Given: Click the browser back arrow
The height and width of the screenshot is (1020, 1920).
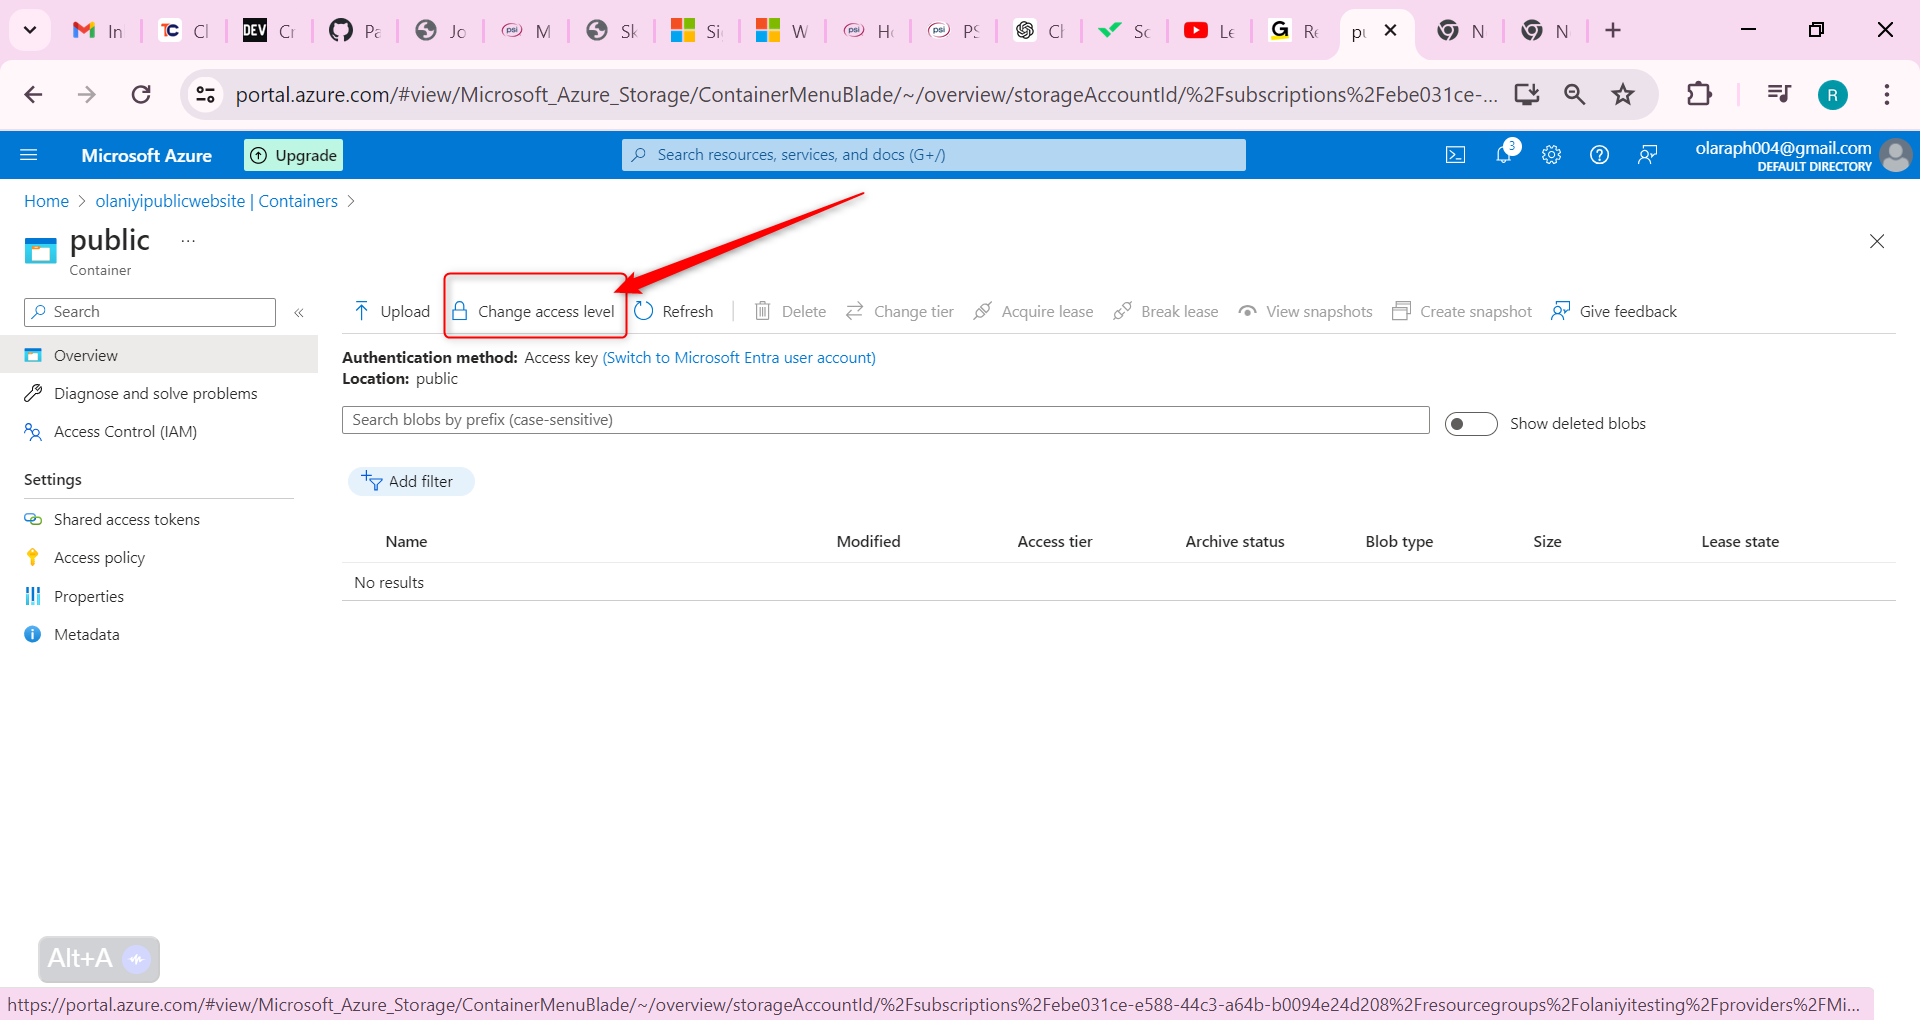Looking at the screenshot, I should tap(33, 94).
